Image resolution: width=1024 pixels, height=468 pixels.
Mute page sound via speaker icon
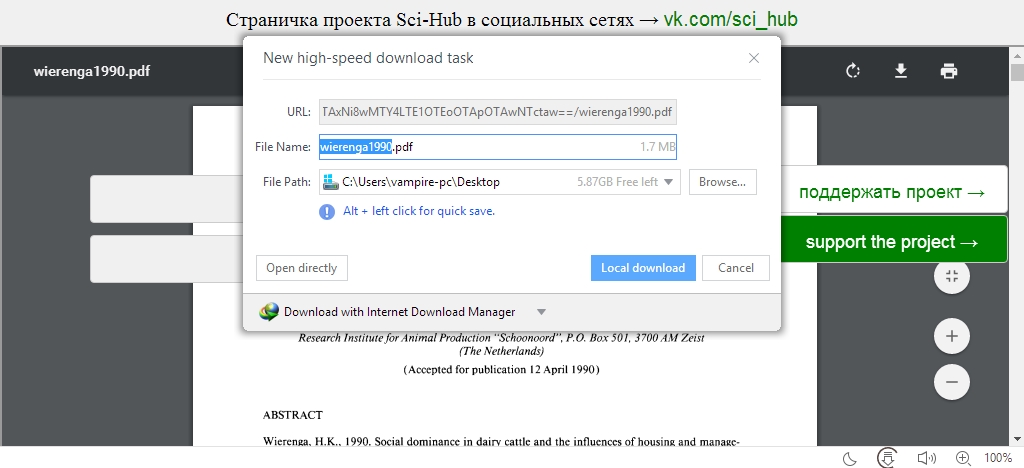point(926,458)
